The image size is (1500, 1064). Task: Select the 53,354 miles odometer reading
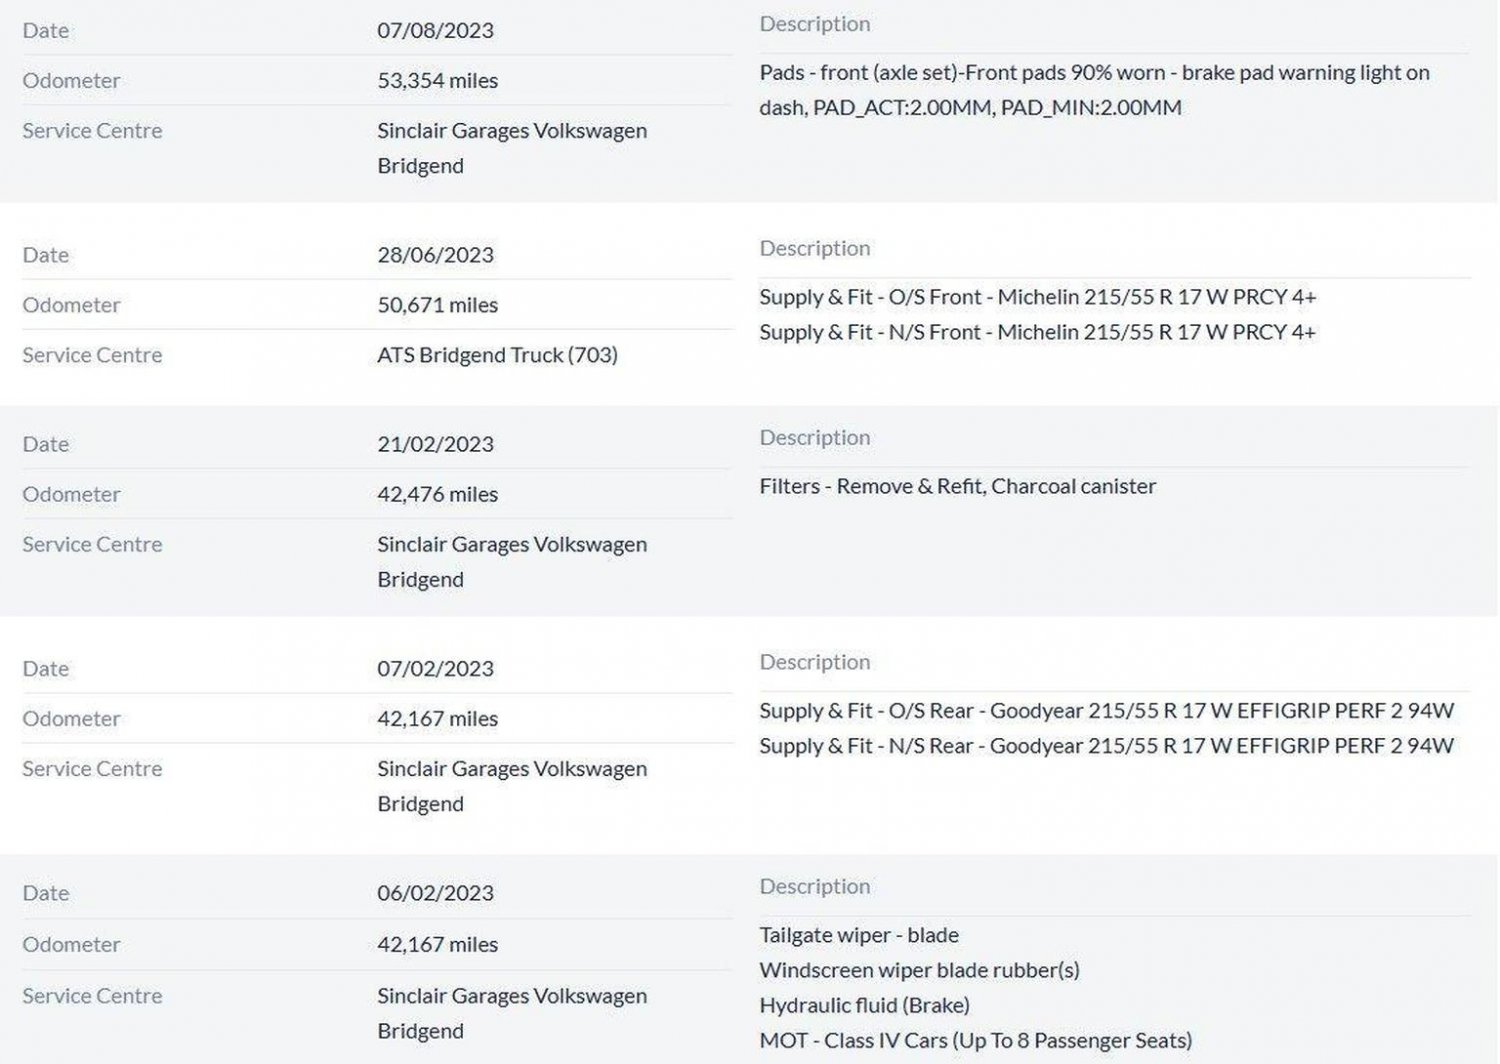[437, 80]
